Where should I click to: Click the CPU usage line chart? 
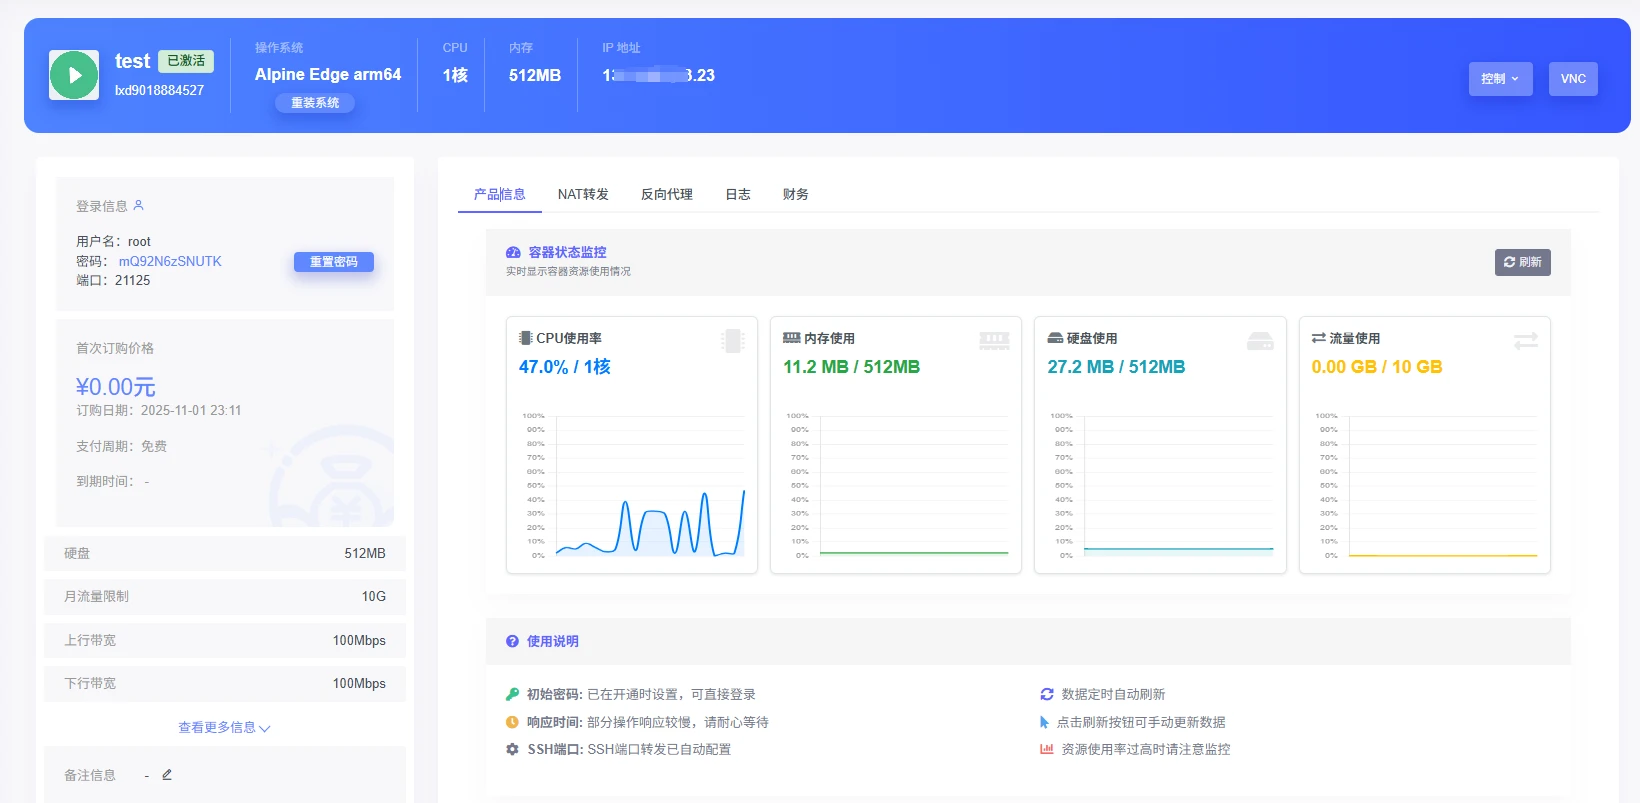pos(632,485)
